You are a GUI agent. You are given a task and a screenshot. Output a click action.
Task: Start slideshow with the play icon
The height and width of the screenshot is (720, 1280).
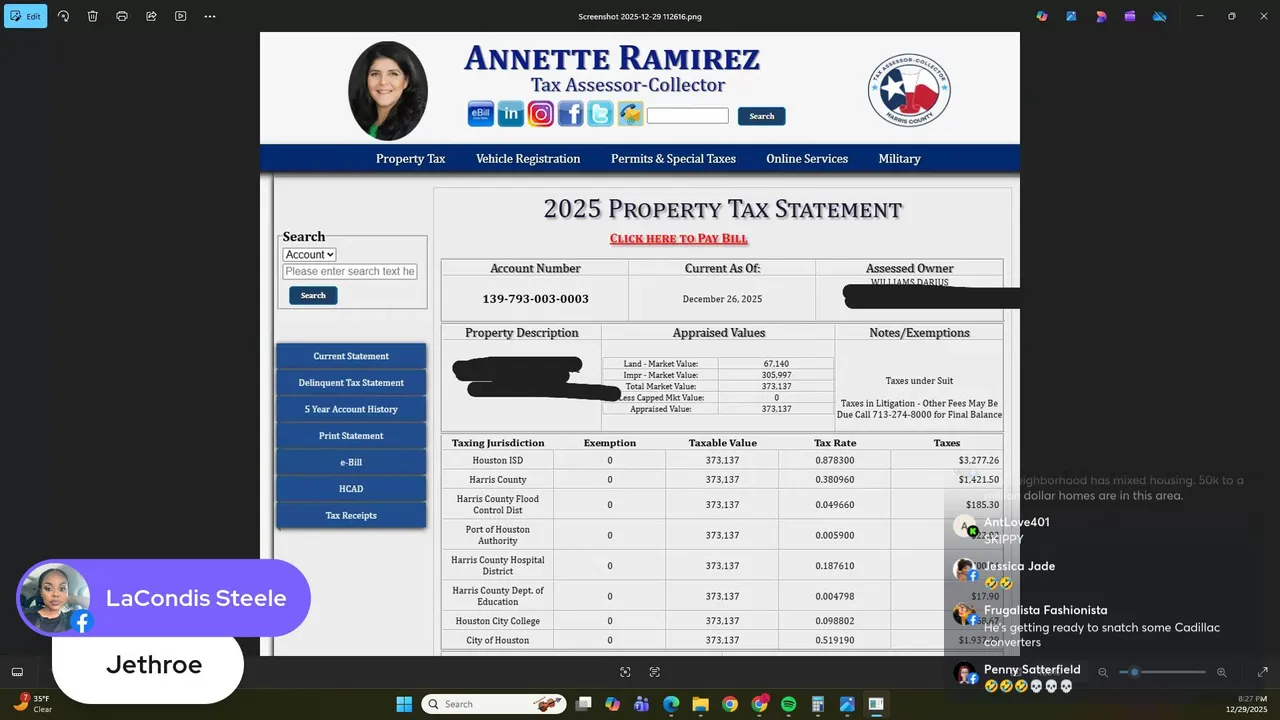(180, 16)
